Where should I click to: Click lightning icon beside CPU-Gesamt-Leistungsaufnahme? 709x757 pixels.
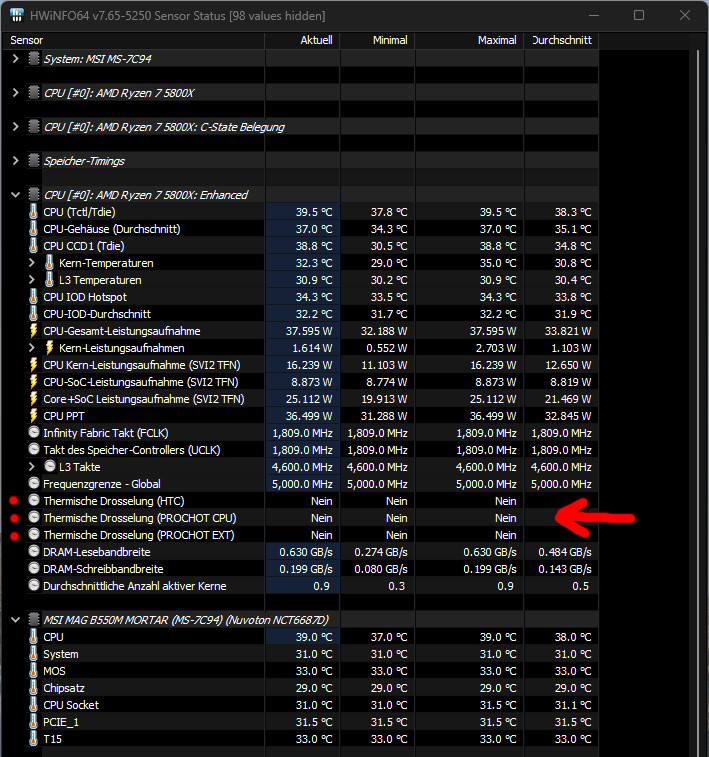[x=33, y=331]
